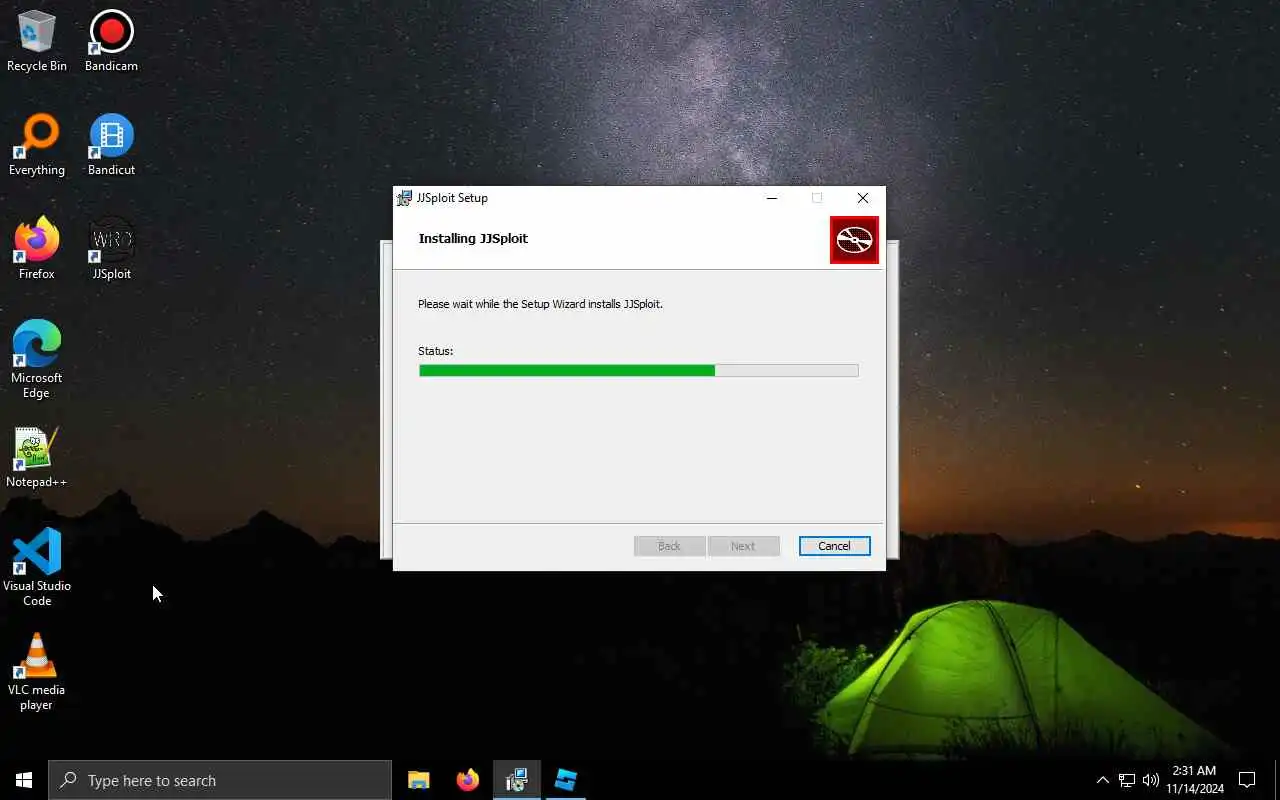Screen dimensions: 1280x800
Task: Select the Everything search desktop shortcut
Action: point(37,145)
